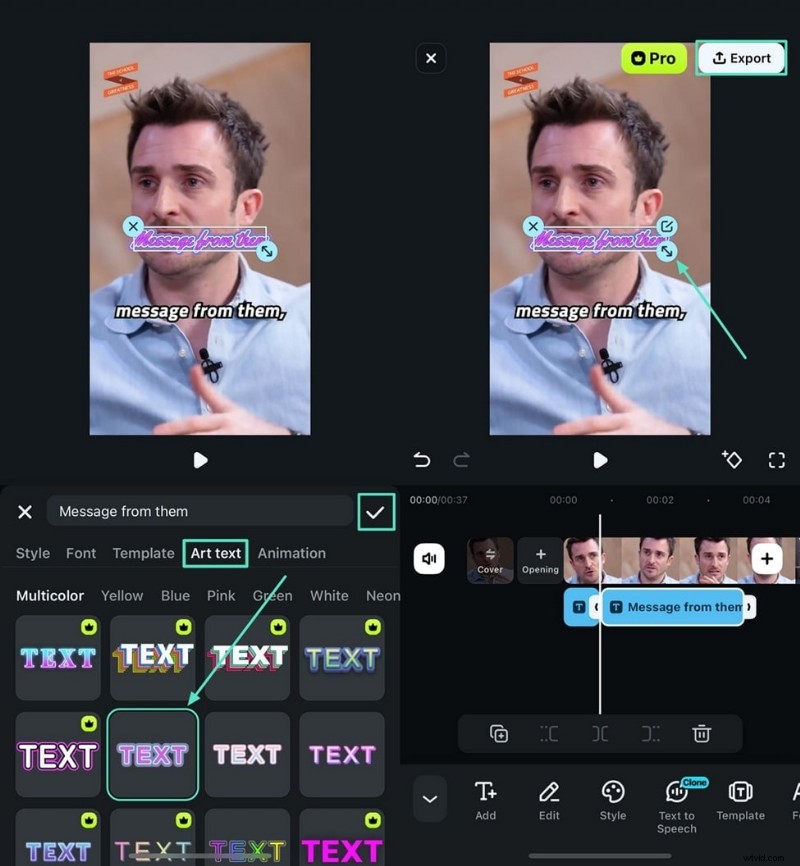
Task: Duplicate the selected clip
Action: [499, 733]
